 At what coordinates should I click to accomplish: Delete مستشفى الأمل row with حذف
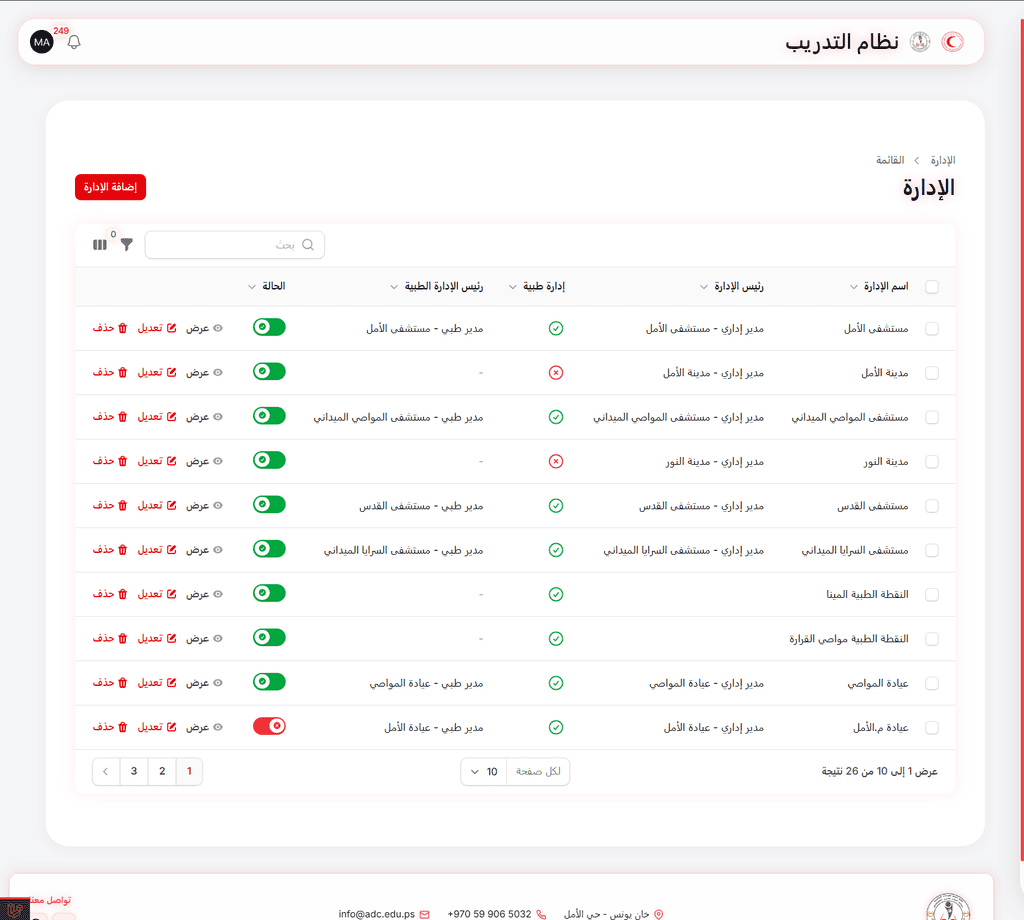(x=110, y=328)
